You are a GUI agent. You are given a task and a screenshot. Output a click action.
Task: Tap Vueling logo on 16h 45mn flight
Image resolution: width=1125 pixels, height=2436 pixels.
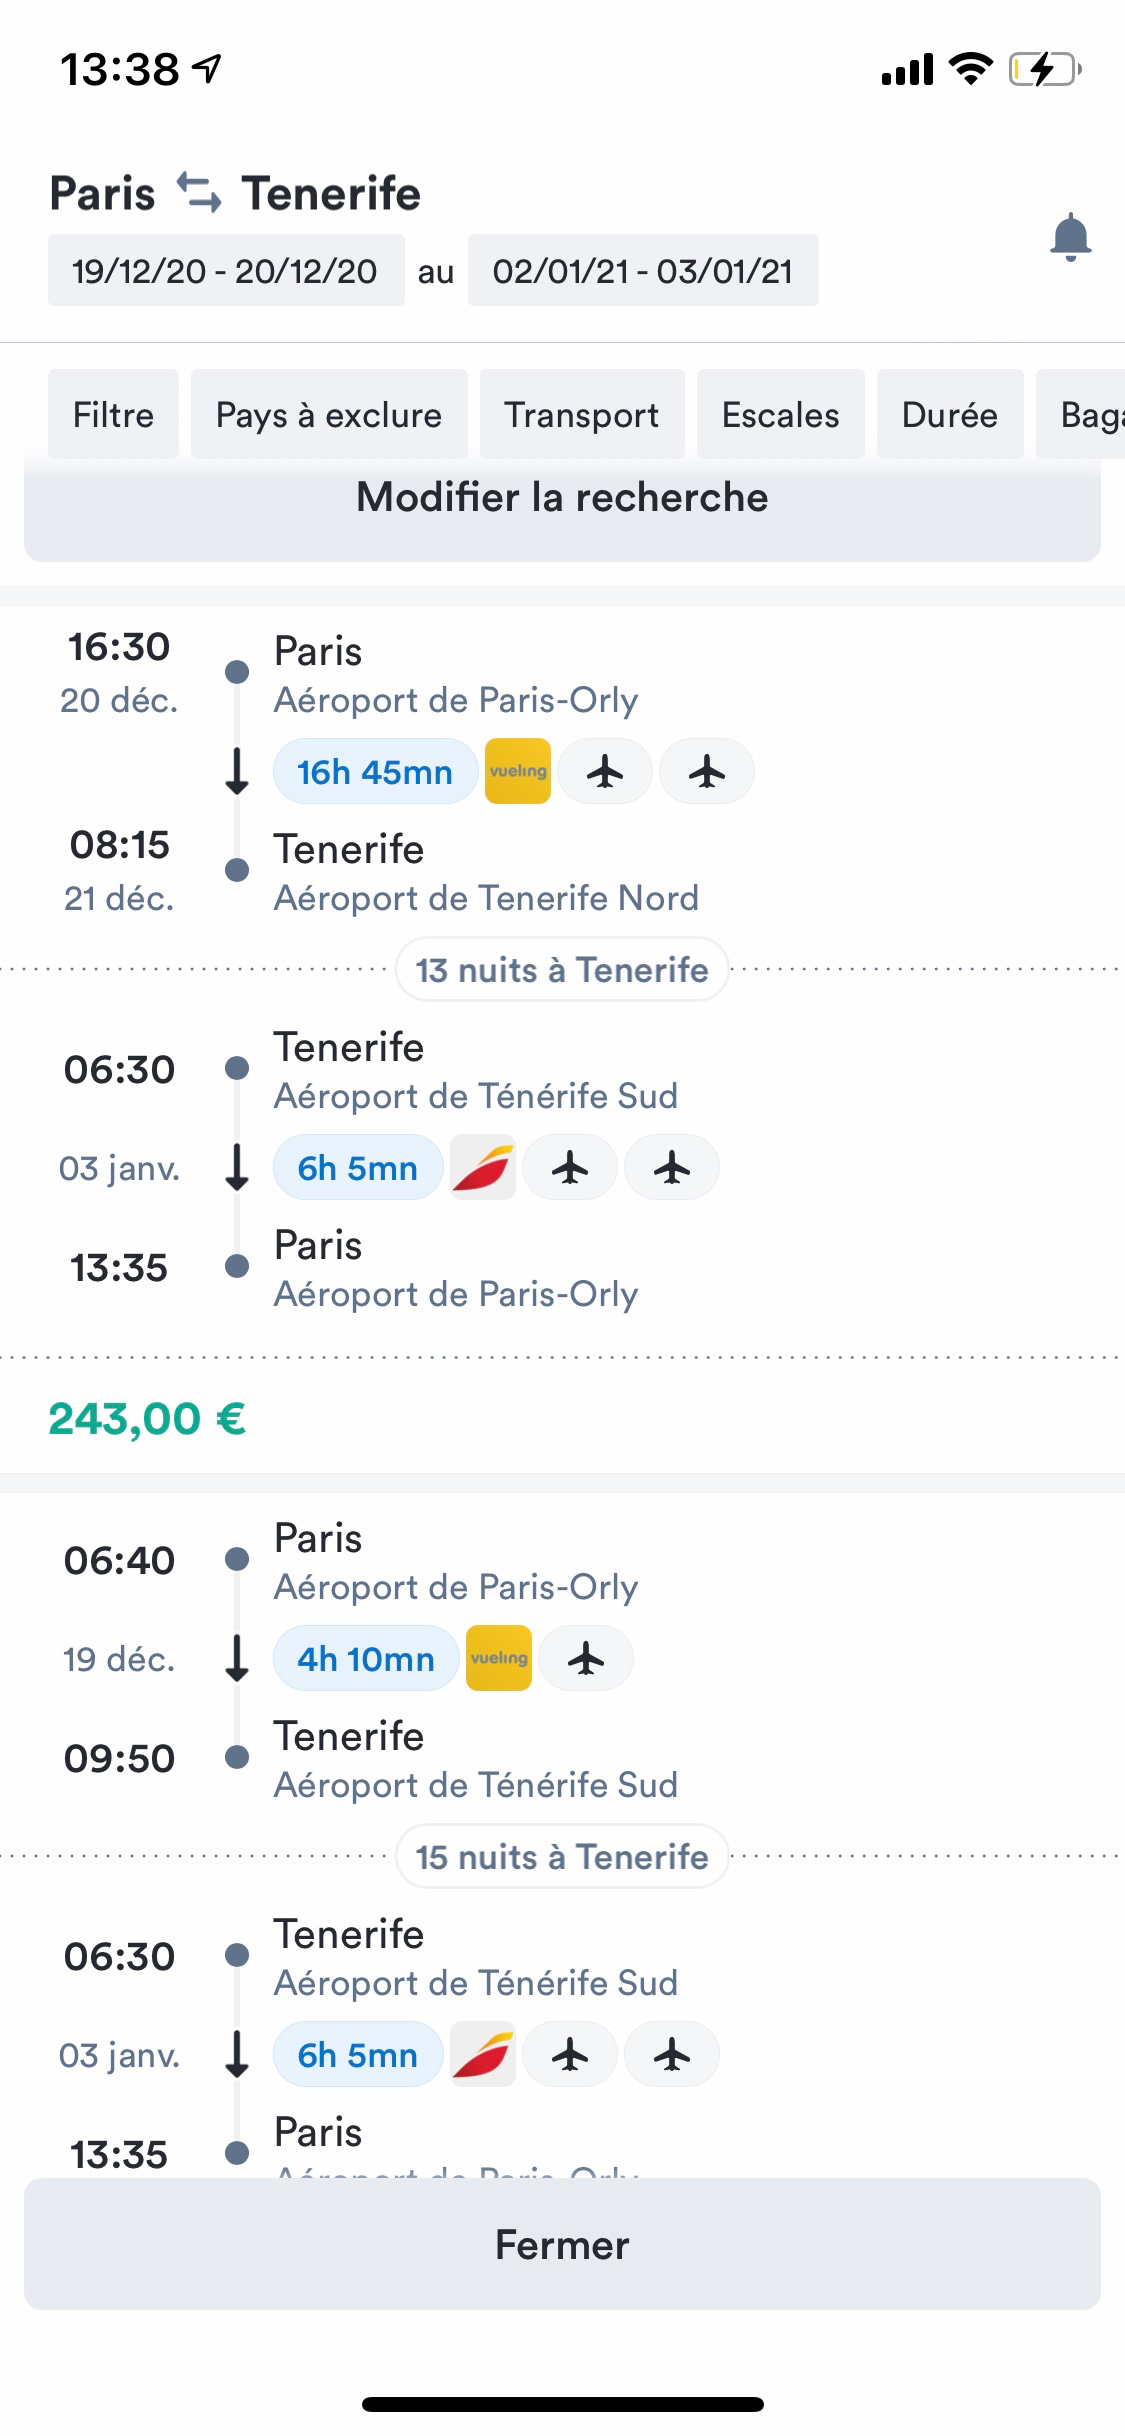tap(517, 772)
